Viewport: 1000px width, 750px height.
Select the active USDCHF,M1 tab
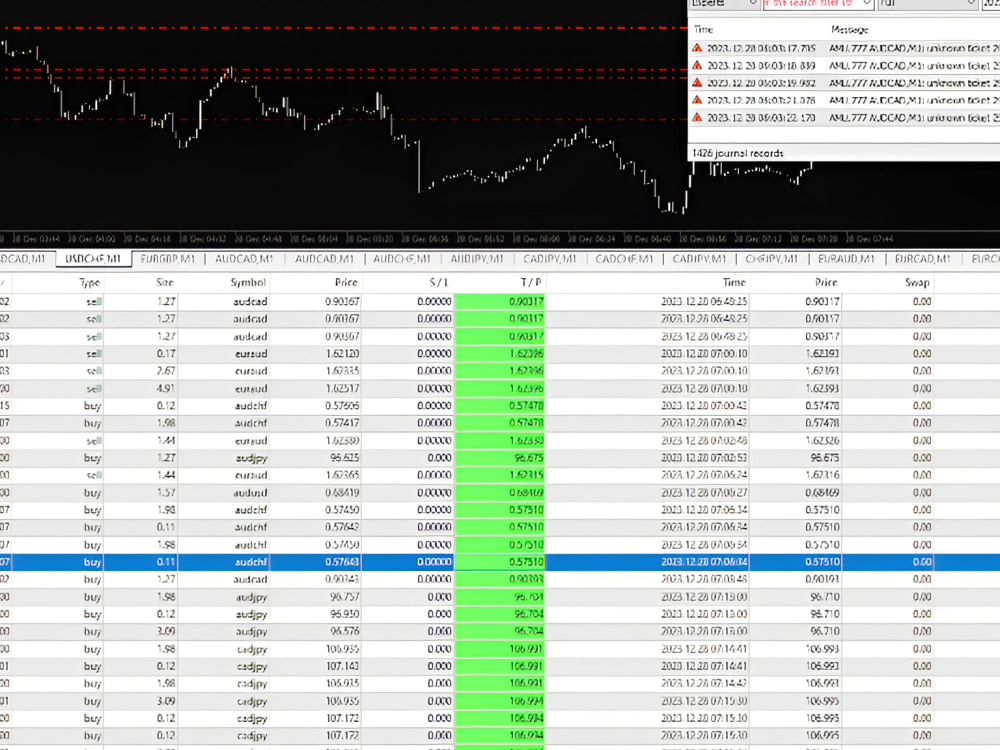click(95, 259)
